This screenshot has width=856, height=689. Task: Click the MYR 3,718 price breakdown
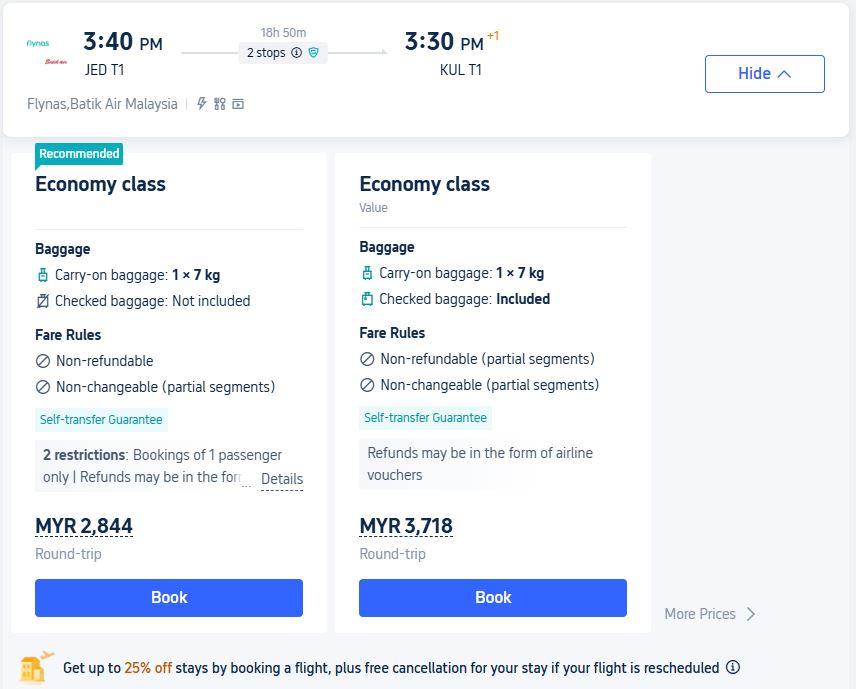click(x=406, y=526)
